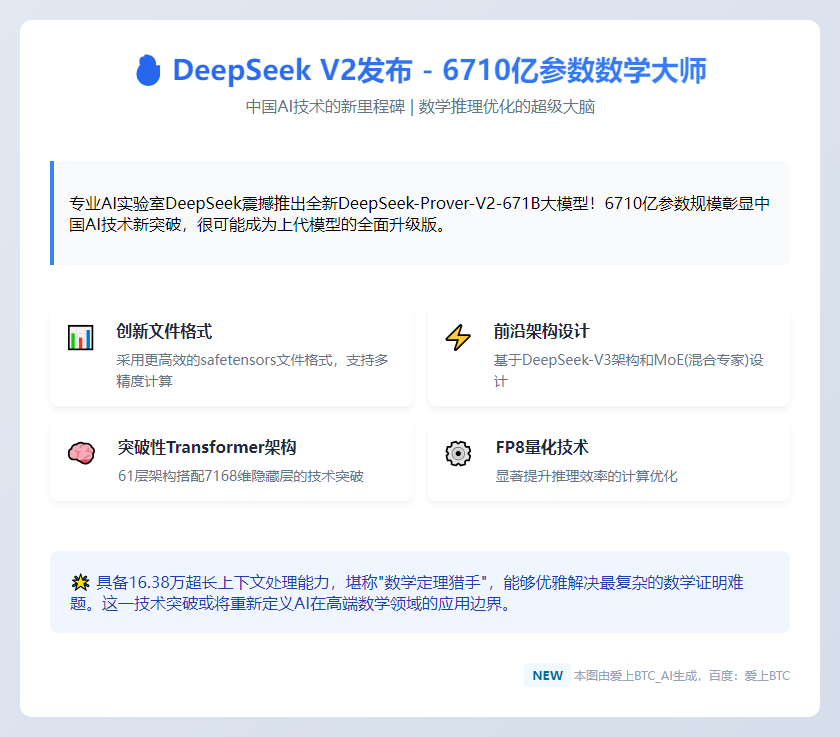Click the text 61层架构搭配7168维隐藏层的技术突破

pyautogui.click(x=241, y=476)
